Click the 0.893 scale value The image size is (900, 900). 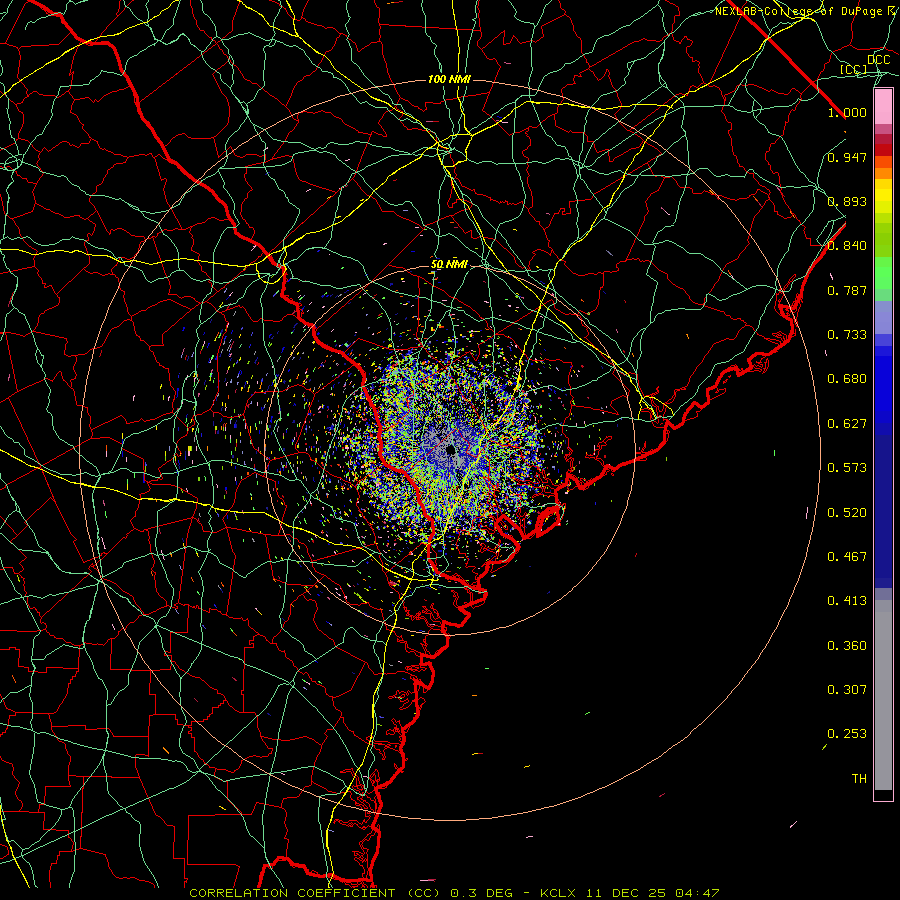[x=847, y=201]
